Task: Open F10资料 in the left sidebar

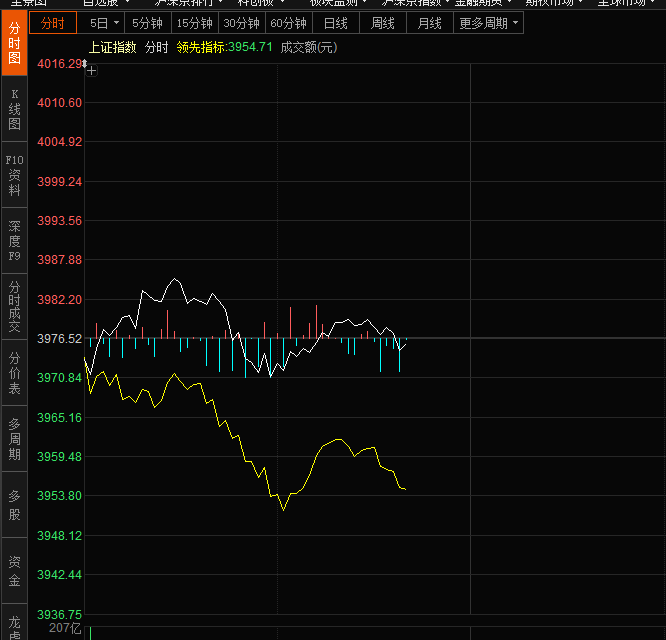Action: [x=14, y=174]
